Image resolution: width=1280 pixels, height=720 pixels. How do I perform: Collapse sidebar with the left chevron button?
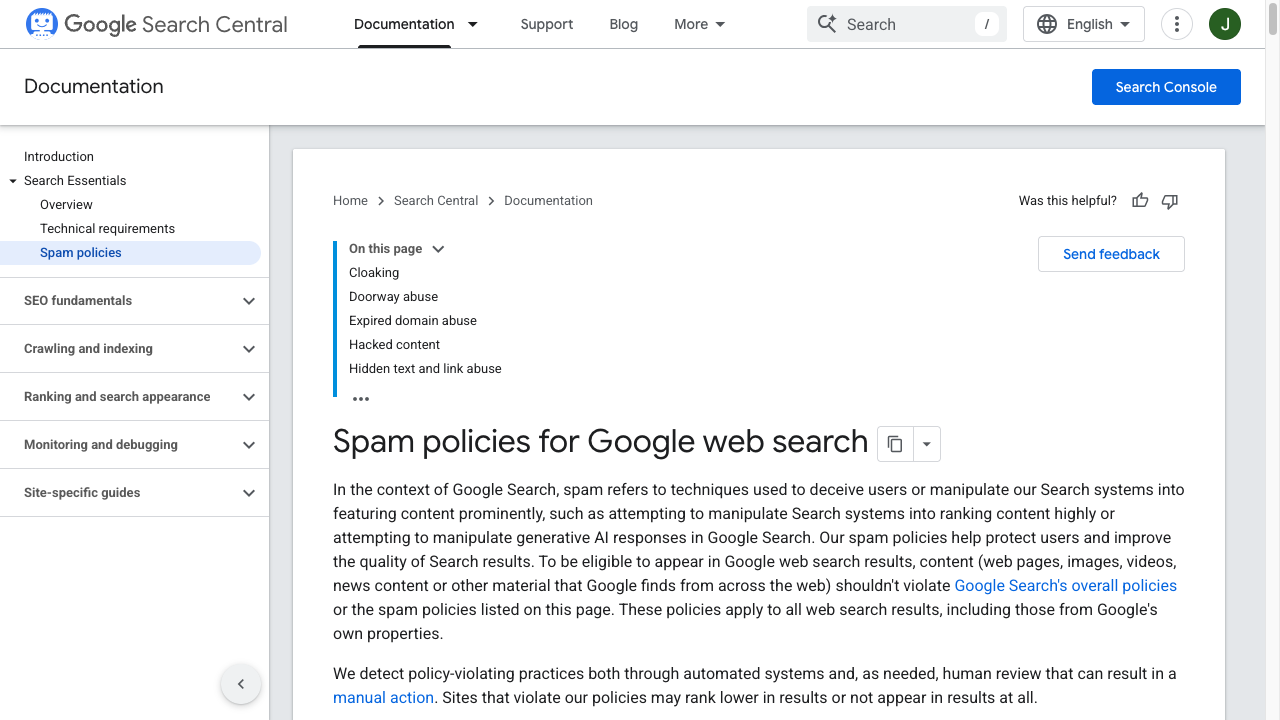241,685
